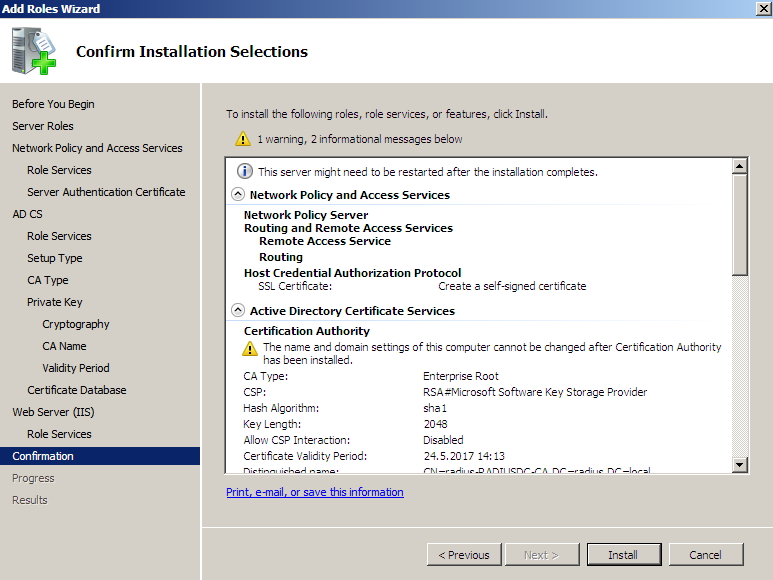Close the Add Roles Wizard window
This screenshot has height=580, width=773.
pyautogui.click(x=762, y=9)
